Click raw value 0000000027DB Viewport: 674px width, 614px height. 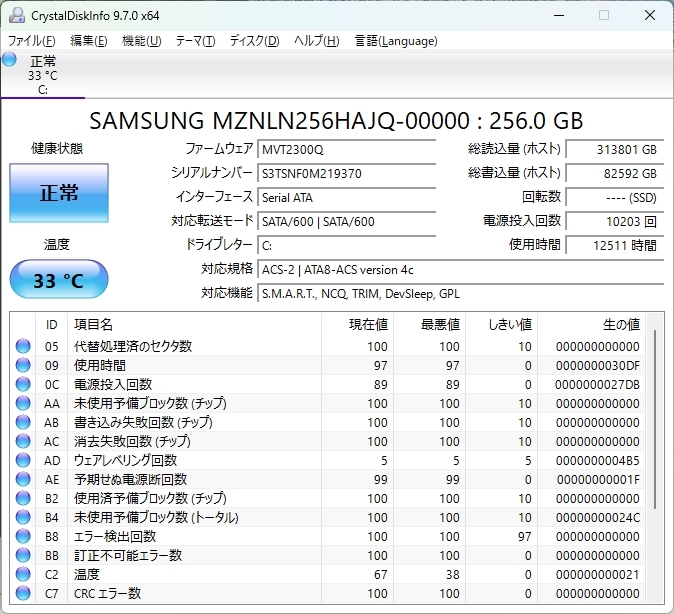tap(597, 384)
